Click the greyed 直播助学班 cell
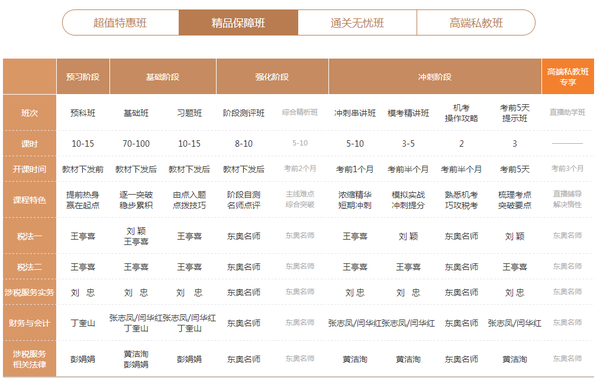This screenshot has height=378, width=600. pyautogui.click(x=567, y=112)
